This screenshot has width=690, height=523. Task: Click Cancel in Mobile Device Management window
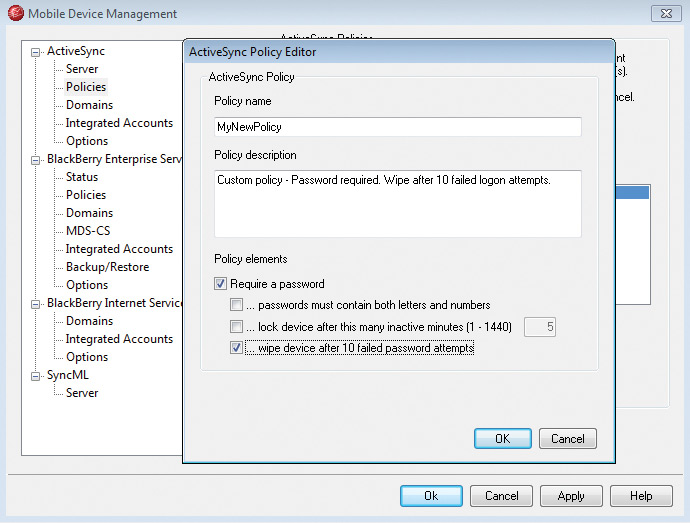(501, 496)
